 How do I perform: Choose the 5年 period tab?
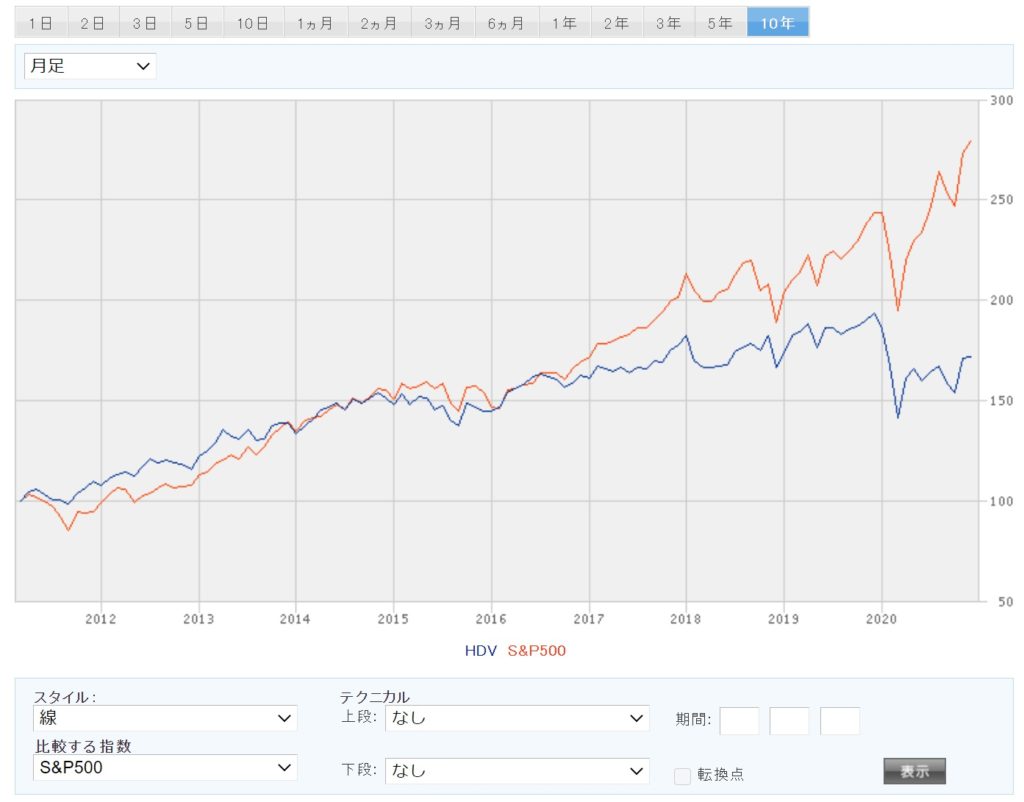point(720,23)
